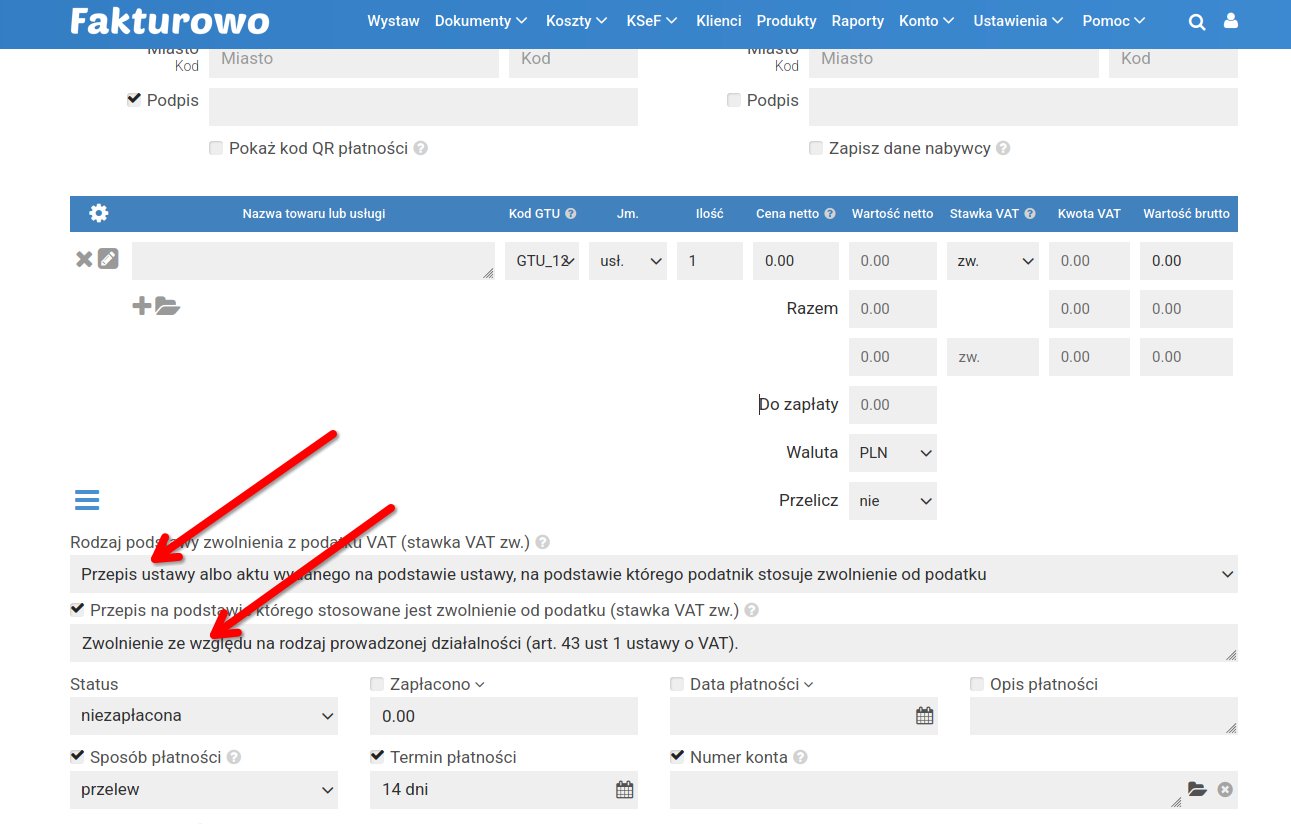This screenshot has height=824, width=1291.
Task: Add a new item row with plus icon
Action: tap(142, 306)
